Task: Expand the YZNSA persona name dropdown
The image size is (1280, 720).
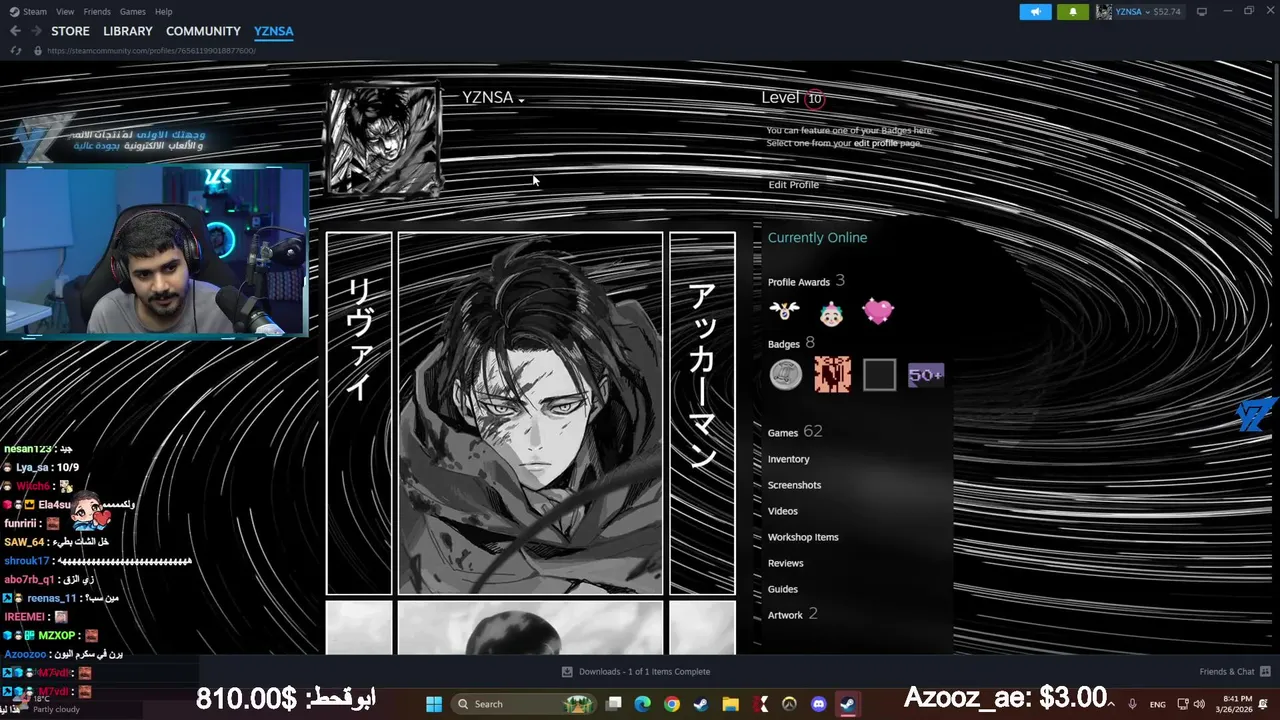Action: [x=521, y=99]
